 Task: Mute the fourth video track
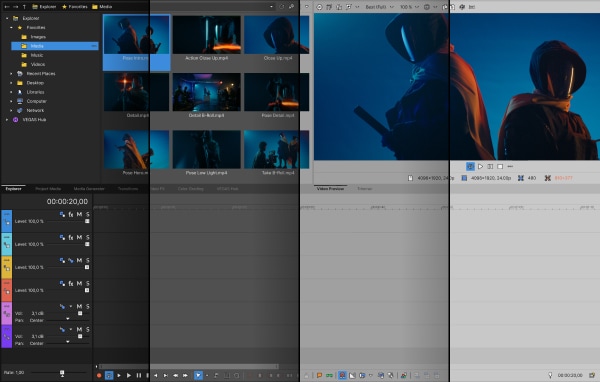click(x=79, y=284)
